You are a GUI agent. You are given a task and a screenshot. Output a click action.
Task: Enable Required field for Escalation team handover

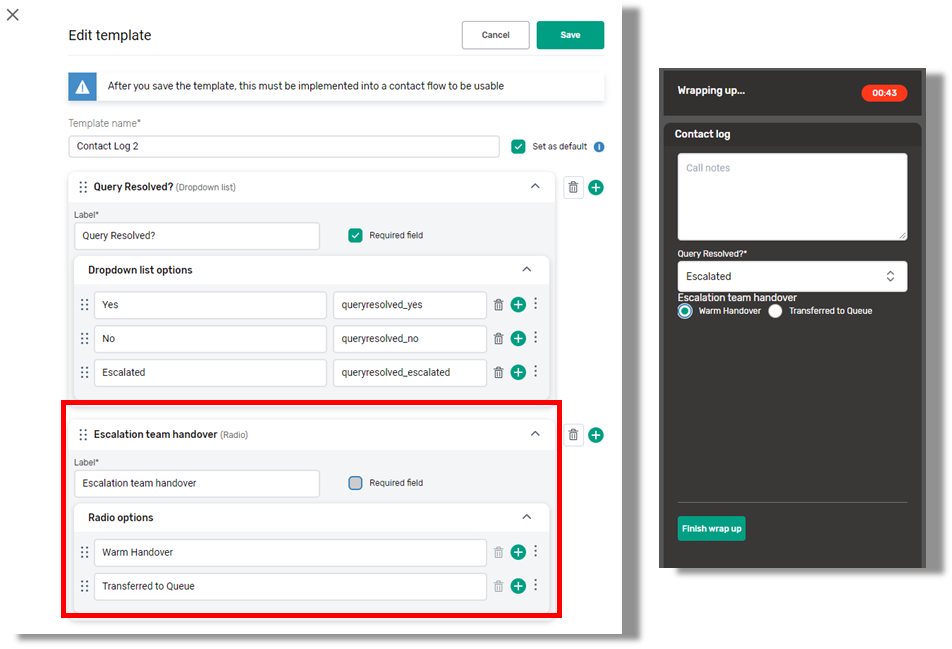point(355,483)
